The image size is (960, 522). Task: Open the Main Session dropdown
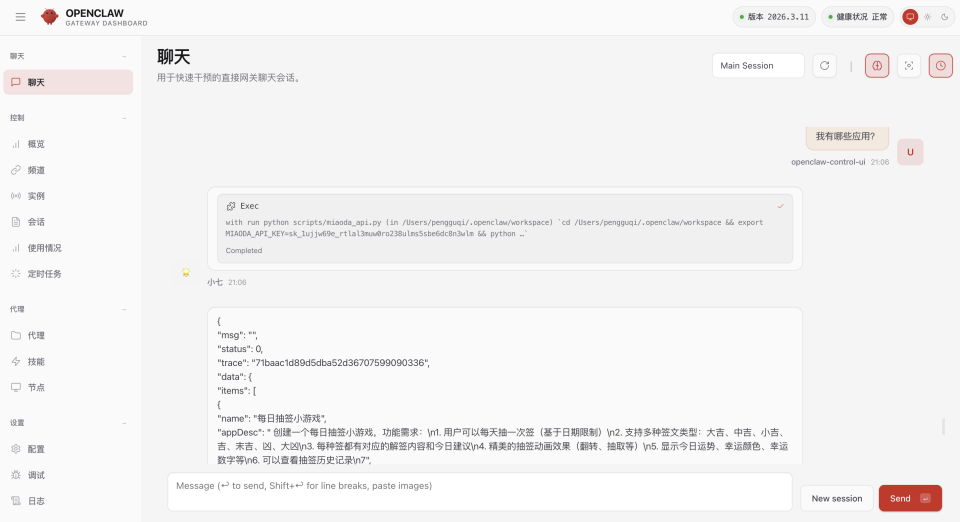758,66
